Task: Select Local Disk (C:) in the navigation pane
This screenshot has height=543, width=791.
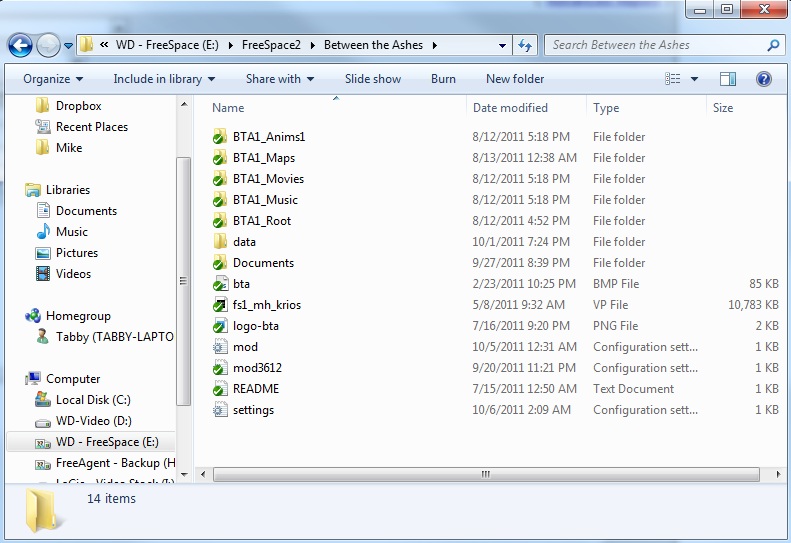Action: [x=93, y=400]
